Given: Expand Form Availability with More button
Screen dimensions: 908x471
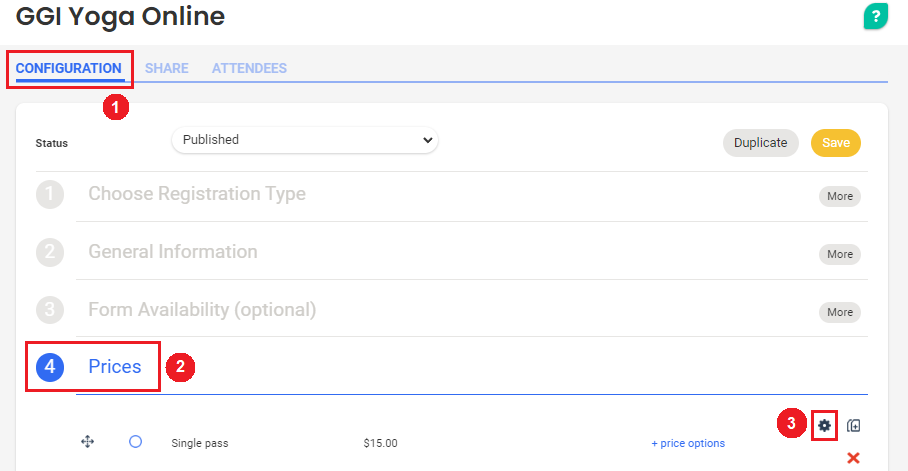Looking at the screenshot, I should pos(840,312).
